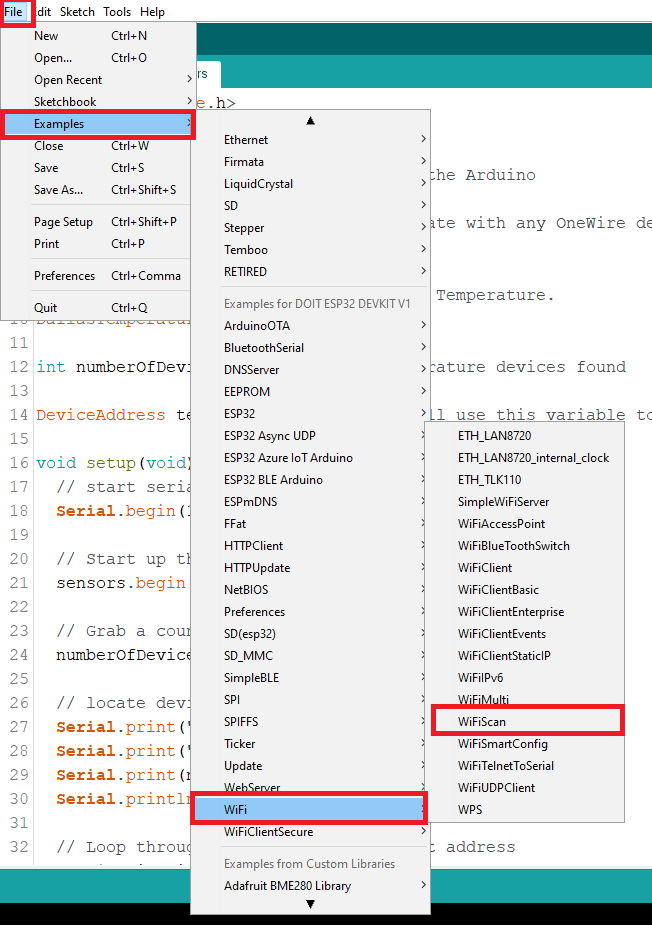
Task: Expand Sketchbook submenu
Action: tap(98, 101)
